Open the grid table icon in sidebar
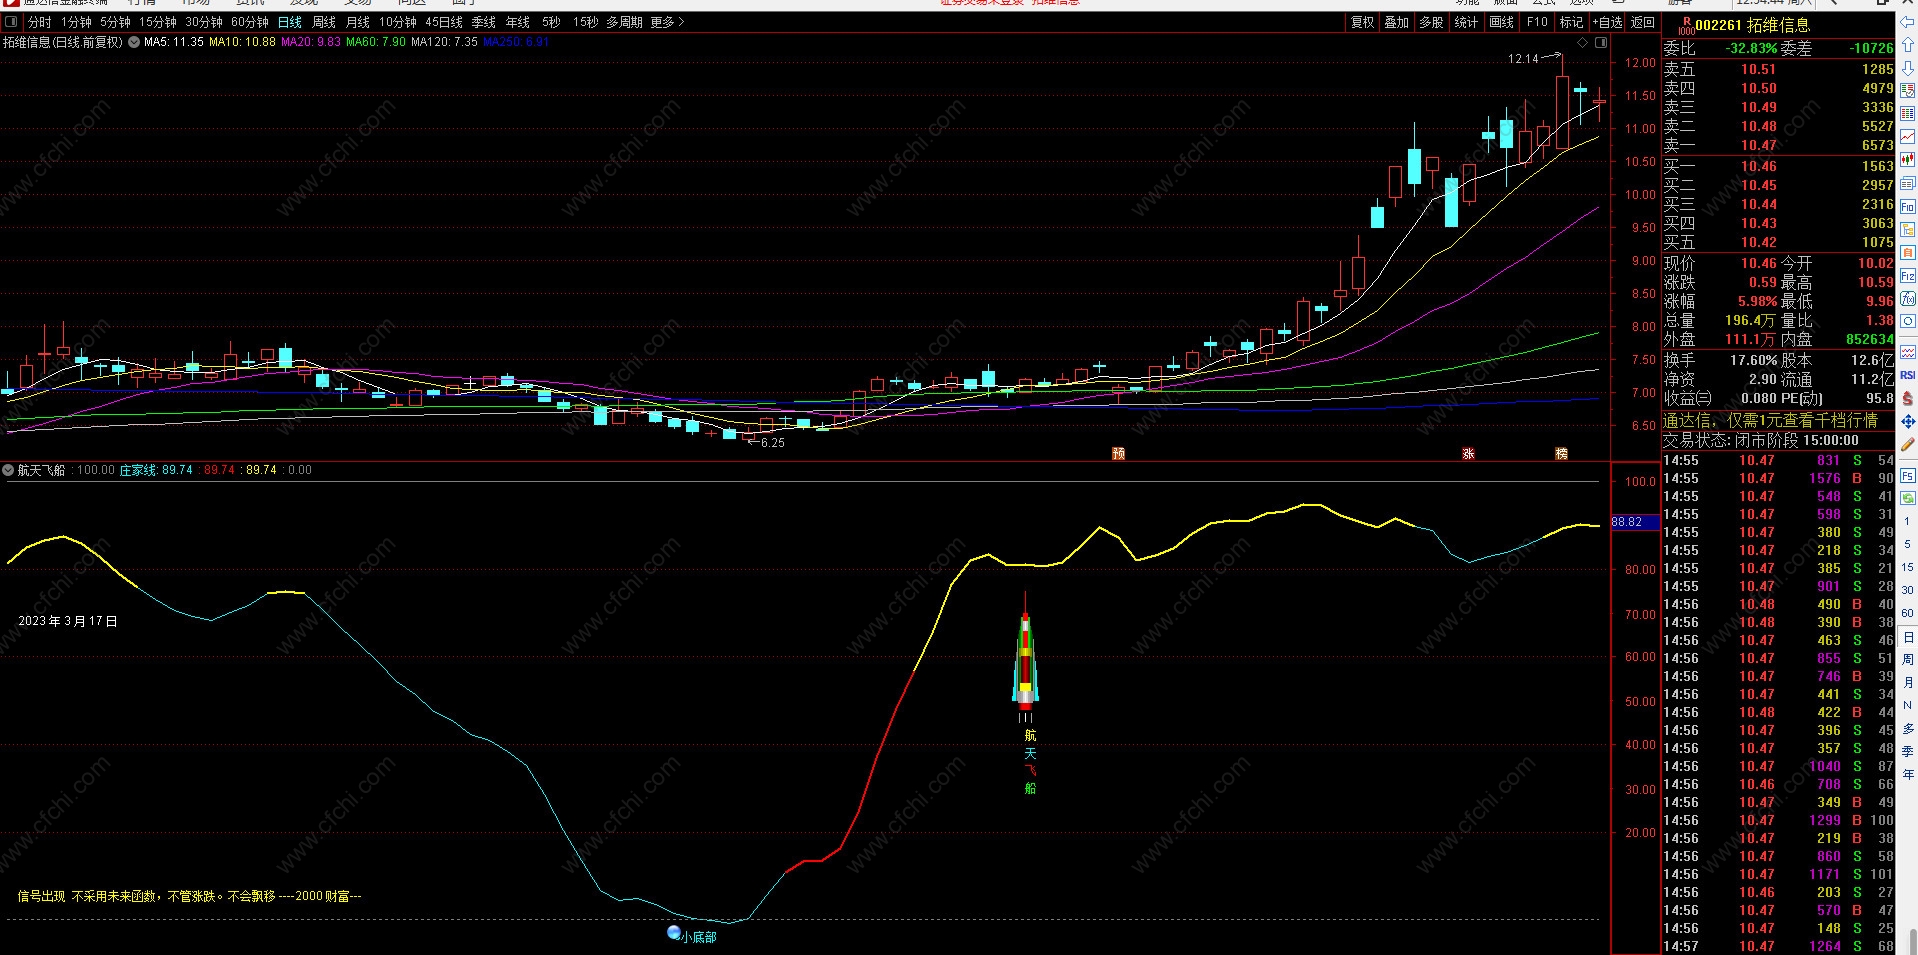The height and width of the screenshot is (955, 1918). (x=1908, y=113)
